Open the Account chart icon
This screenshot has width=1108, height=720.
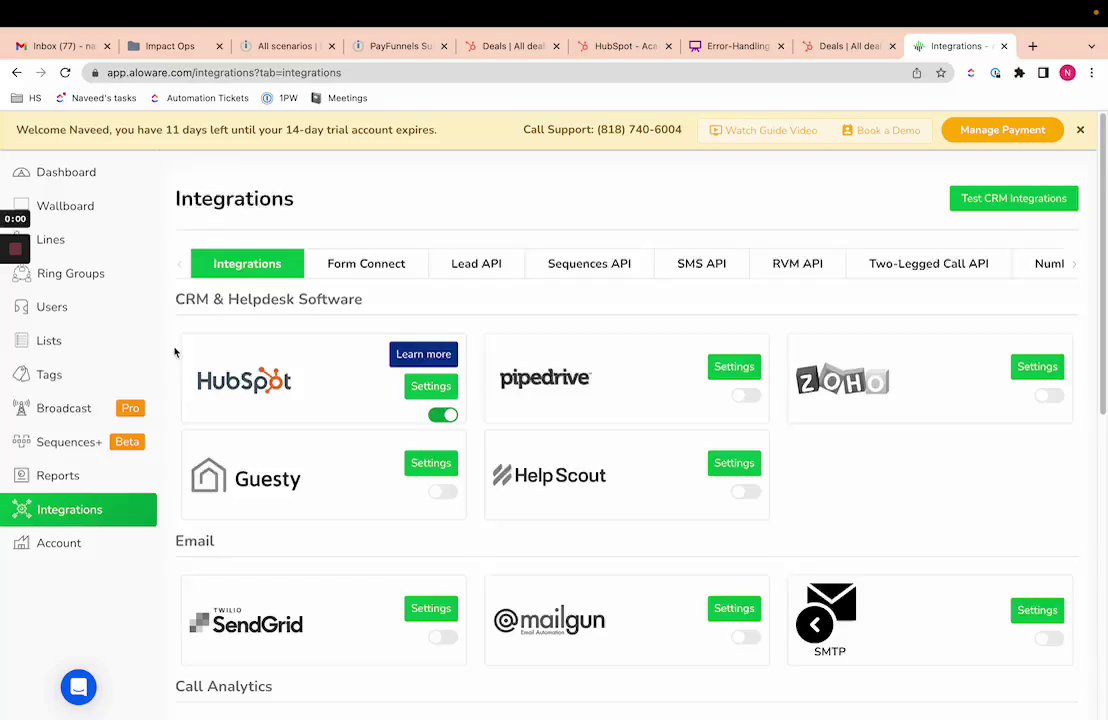click(x=21, y=543)
